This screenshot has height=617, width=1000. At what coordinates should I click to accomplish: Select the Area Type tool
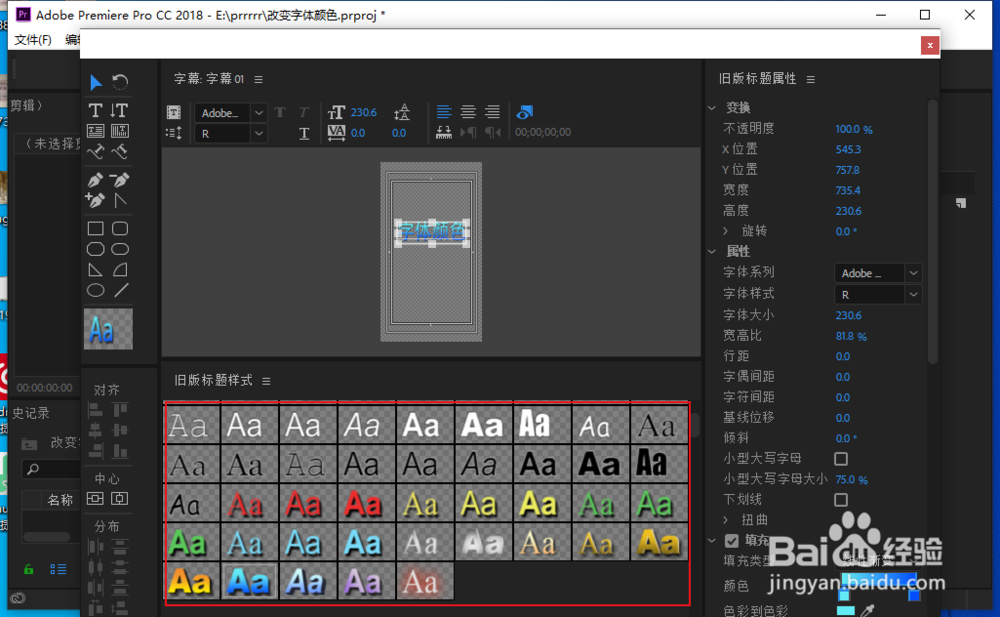(96, 131)
